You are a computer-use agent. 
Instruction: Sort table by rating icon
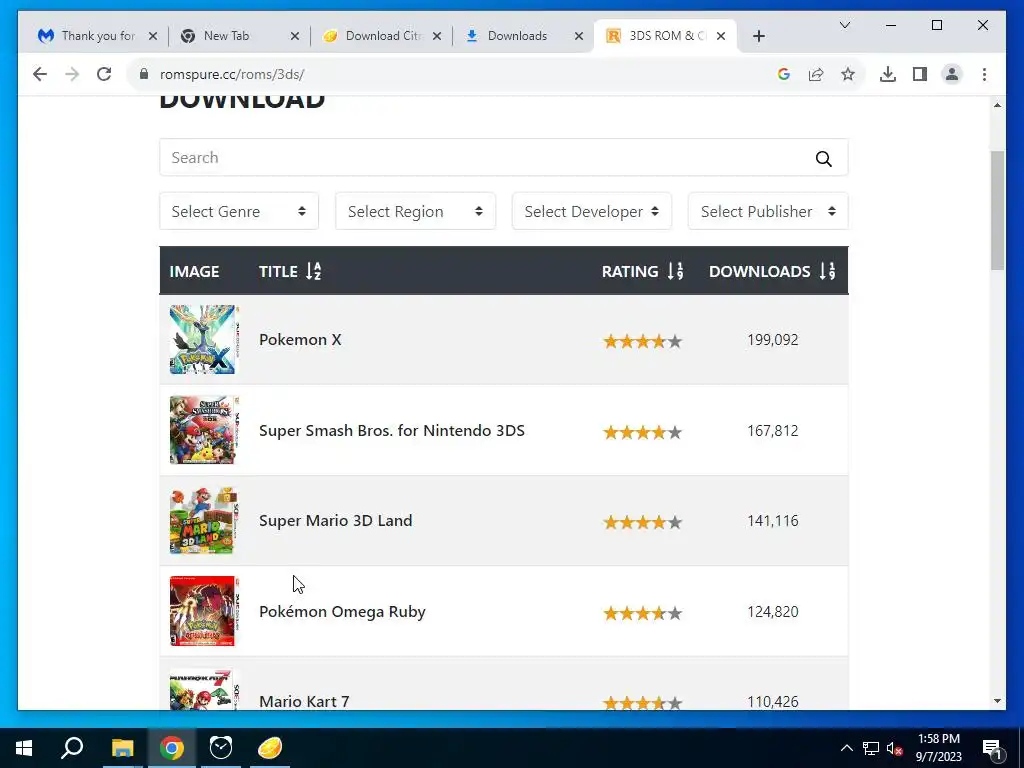click(x=675, y=271)
